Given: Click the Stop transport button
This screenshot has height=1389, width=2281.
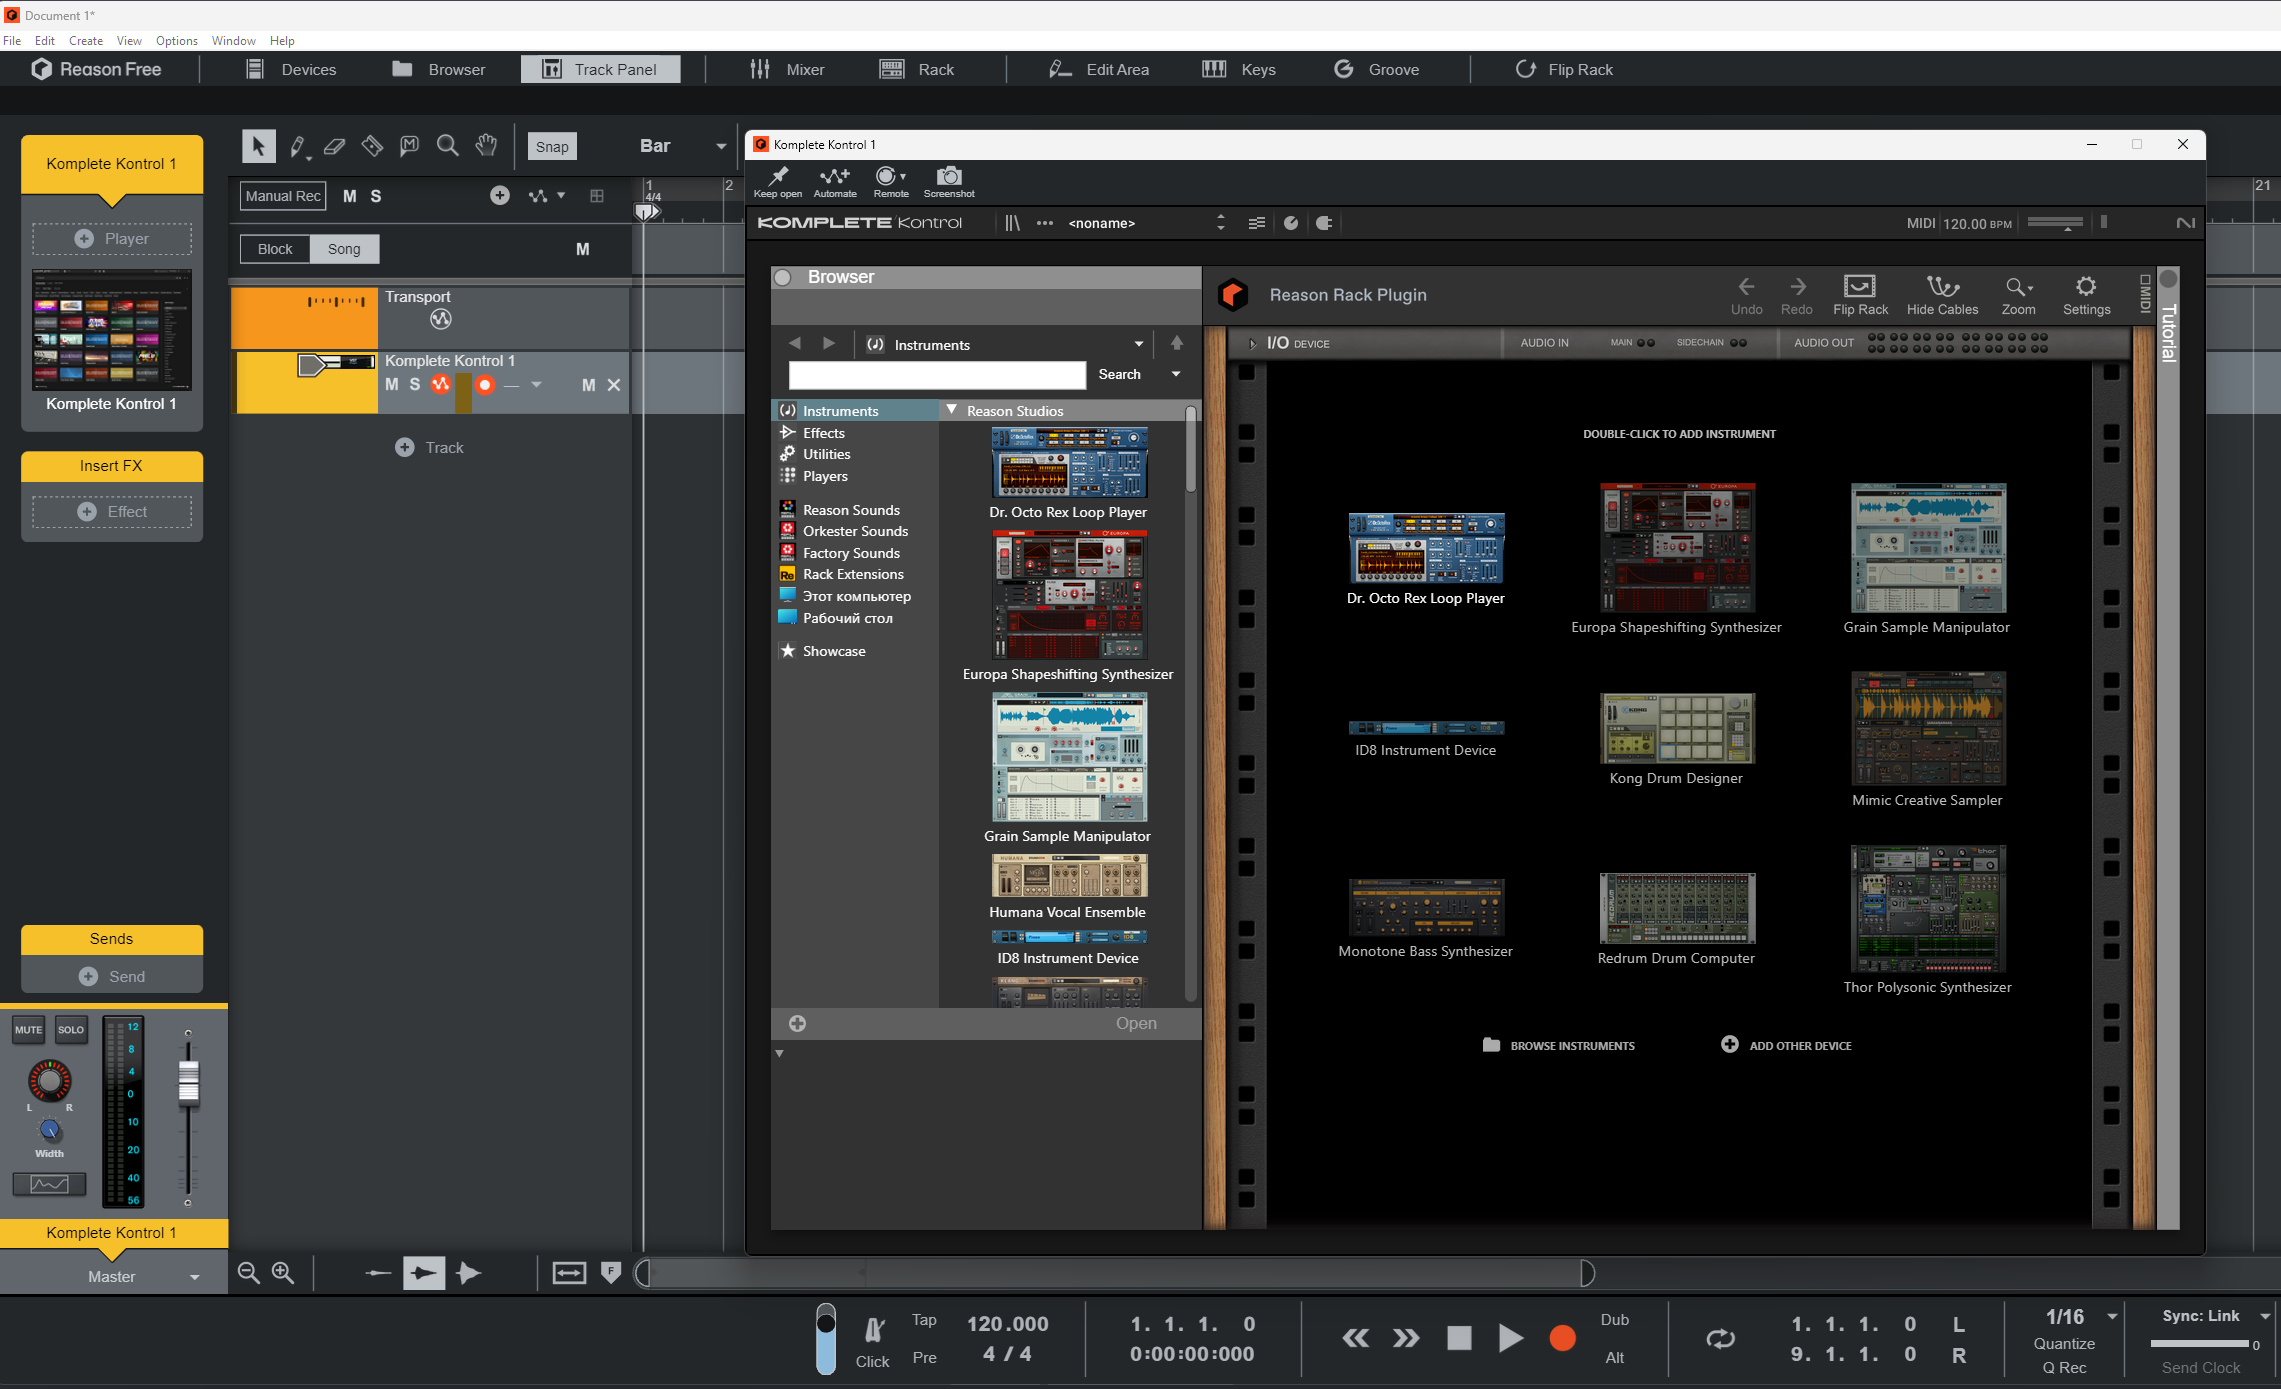Looking at the screenshot, I should (1459, 1338).
